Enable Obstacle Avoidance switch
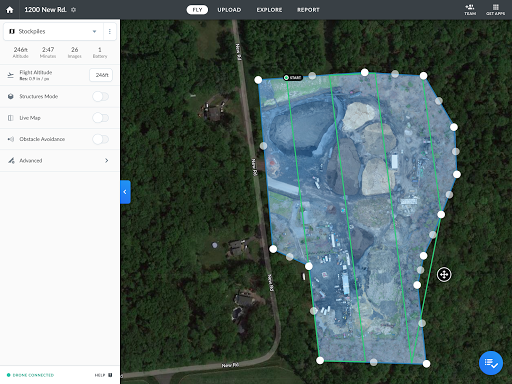The image size is (512, 384). coord(101,139)
